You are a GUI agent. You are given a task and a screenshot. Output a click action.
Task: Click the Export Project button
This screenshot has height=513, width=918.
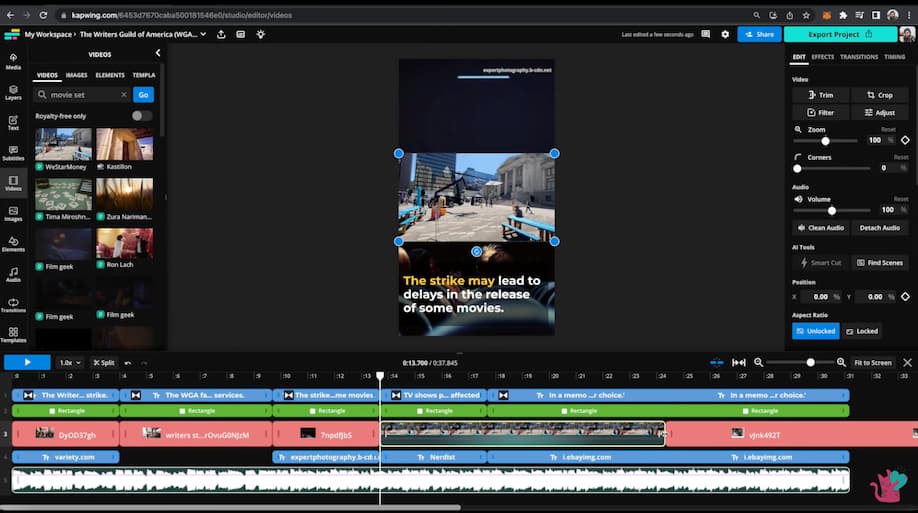pos(839,34)
